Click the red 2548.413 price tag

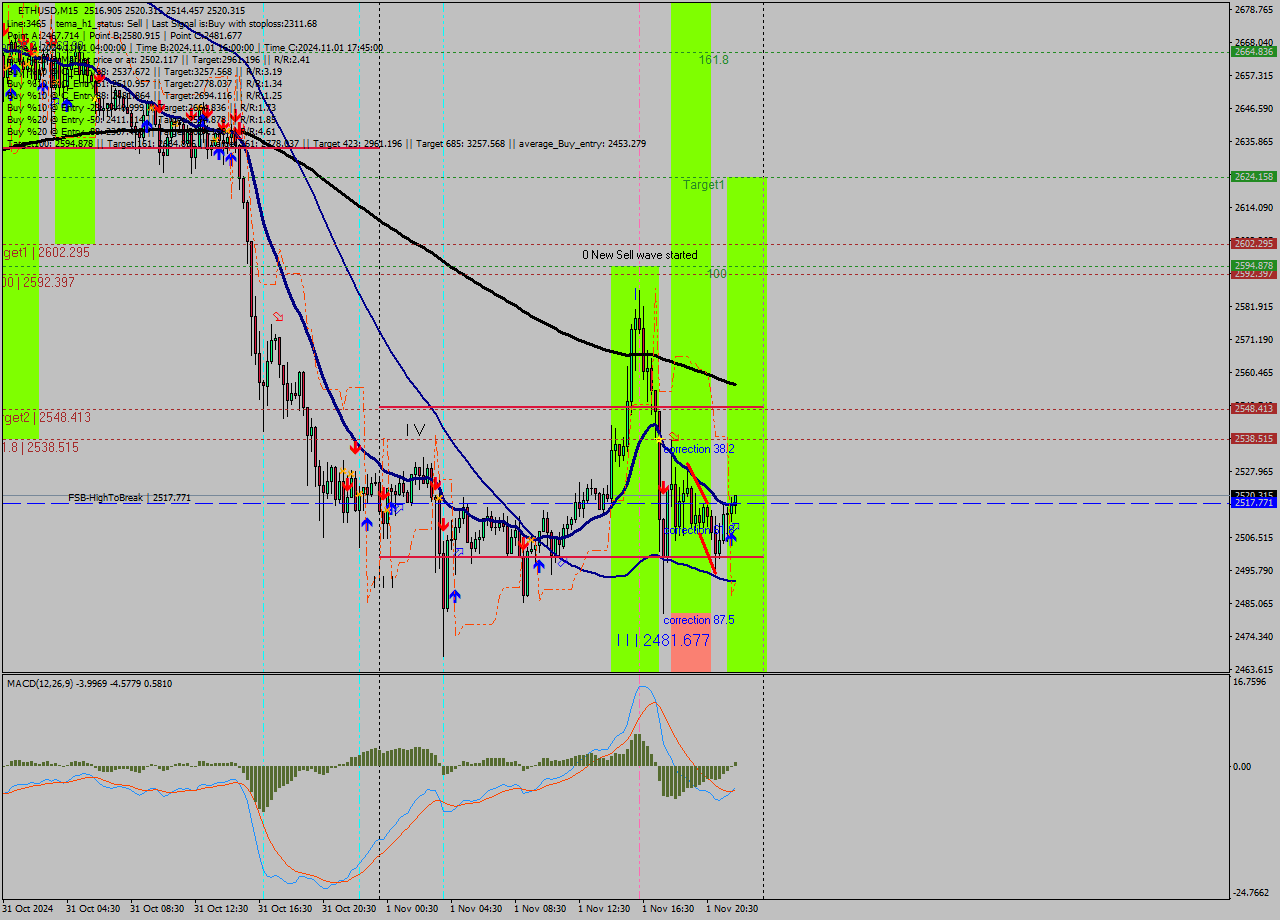click(x=1252, y=408)
